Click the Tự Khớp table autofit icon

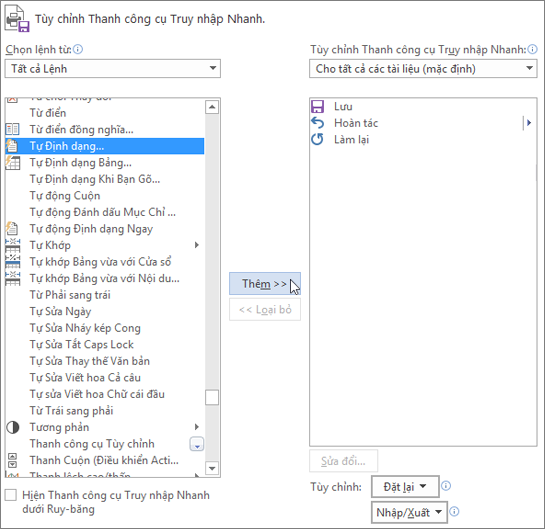13,245
